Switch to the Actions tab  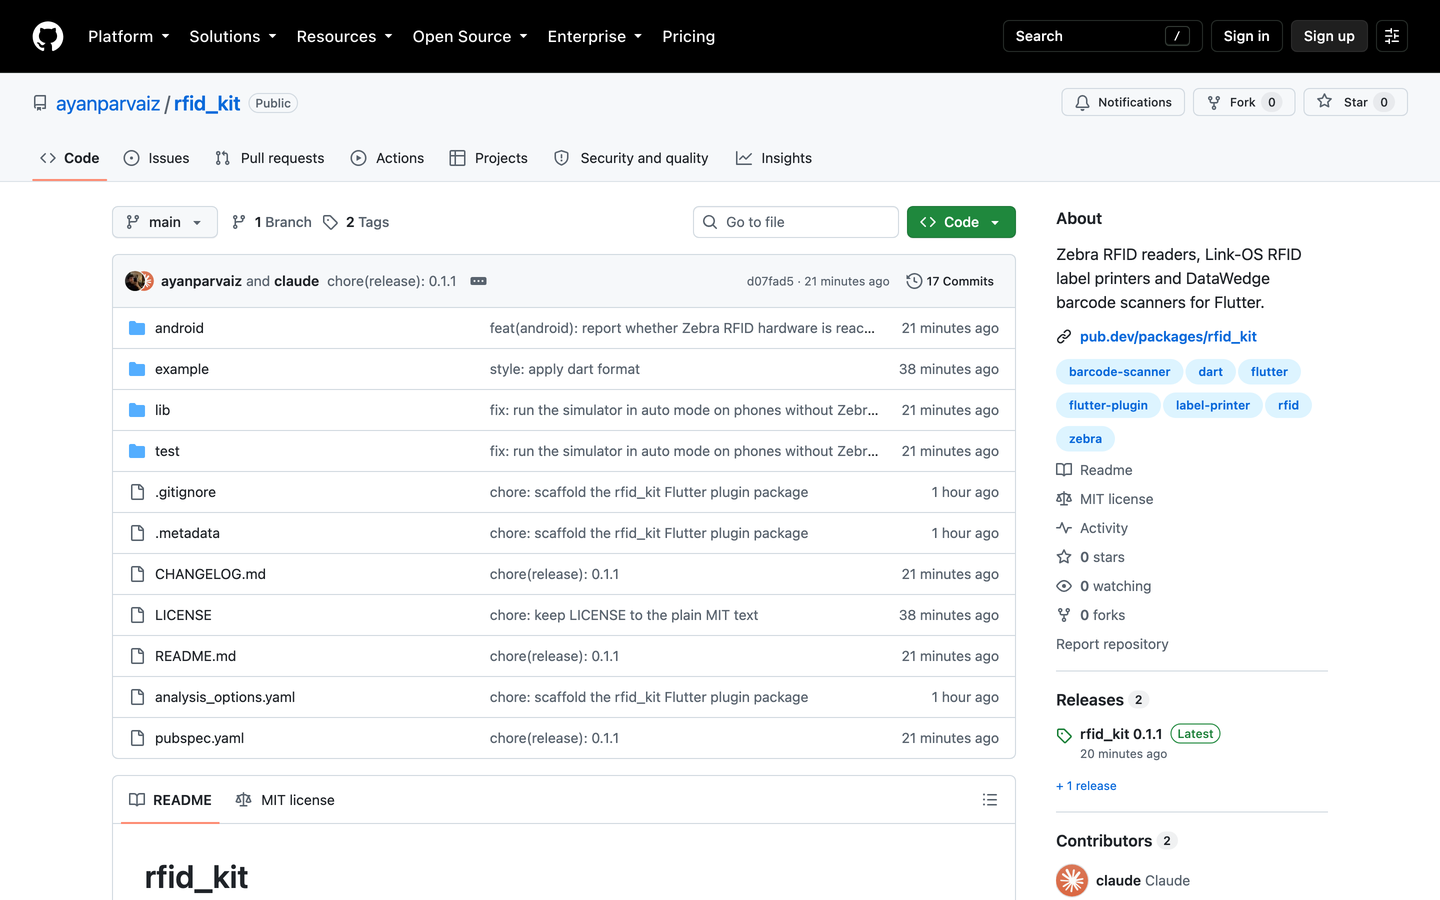point(388,158)
